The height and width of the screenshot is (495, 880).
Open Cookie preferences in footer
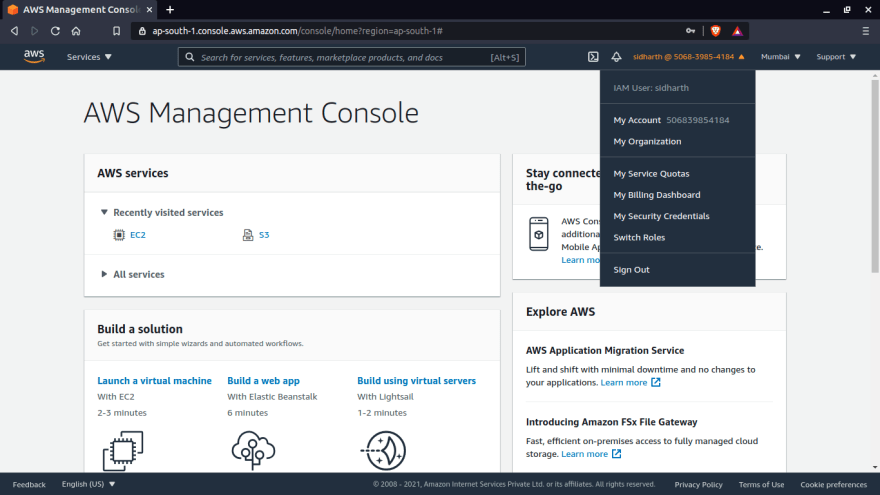point(833,484)
